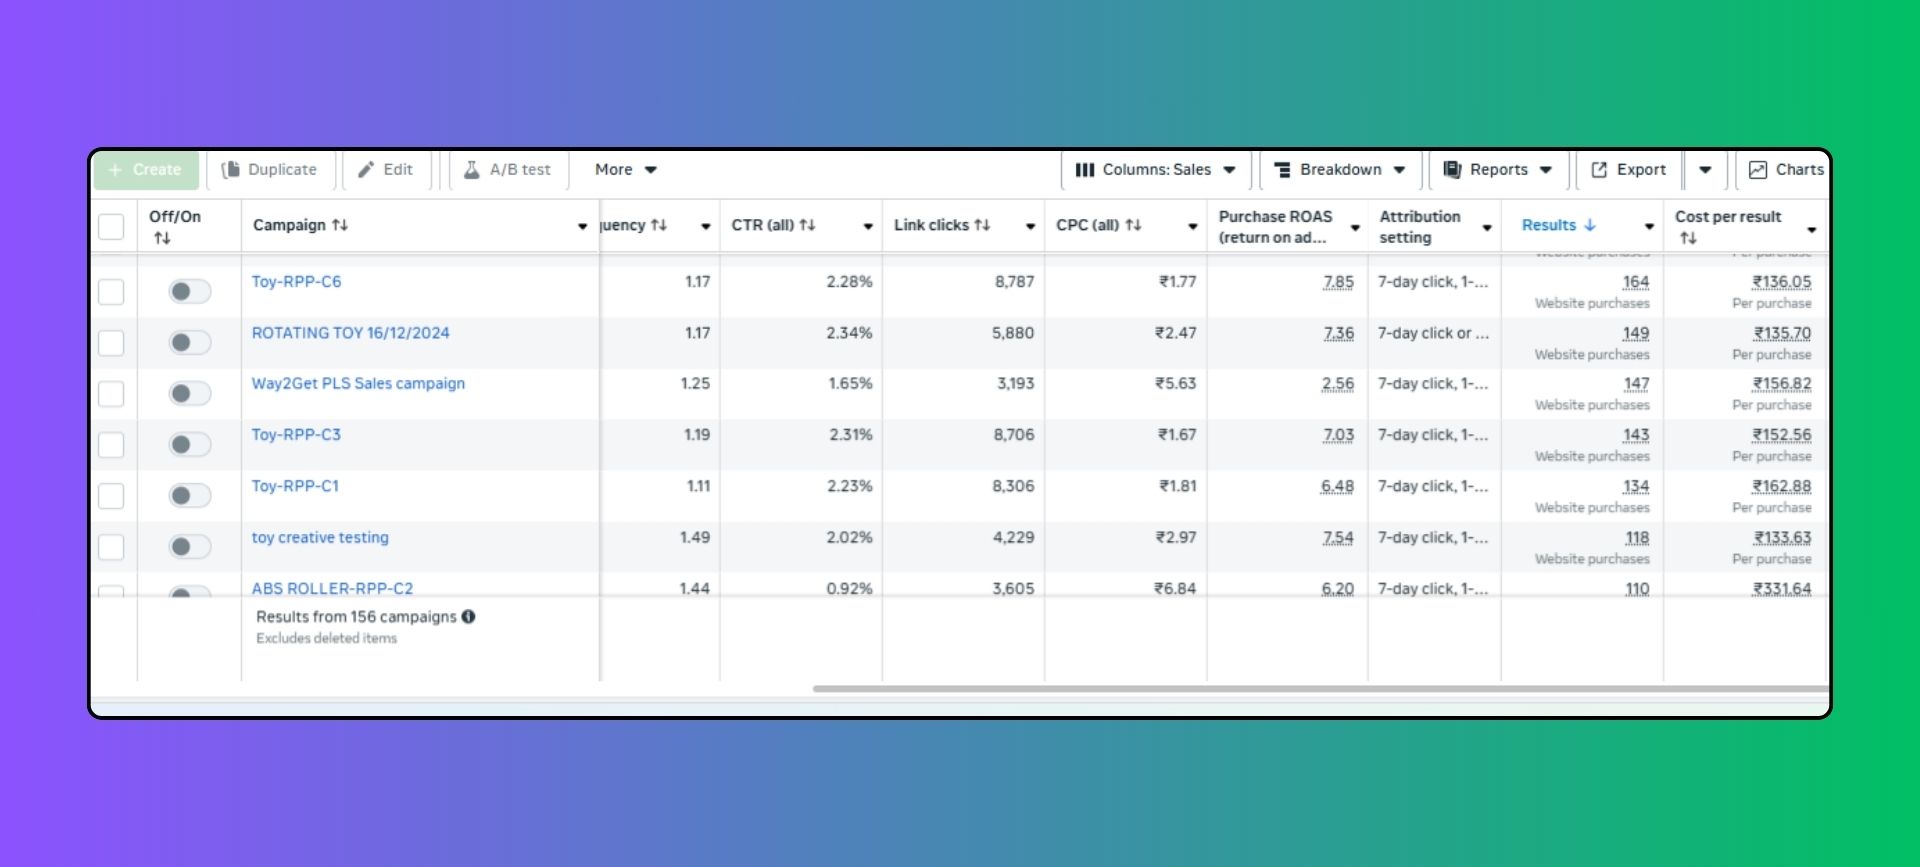Sort by Campaign name arrows
Screen dimensions: 1920x867
tap(340, 225)
